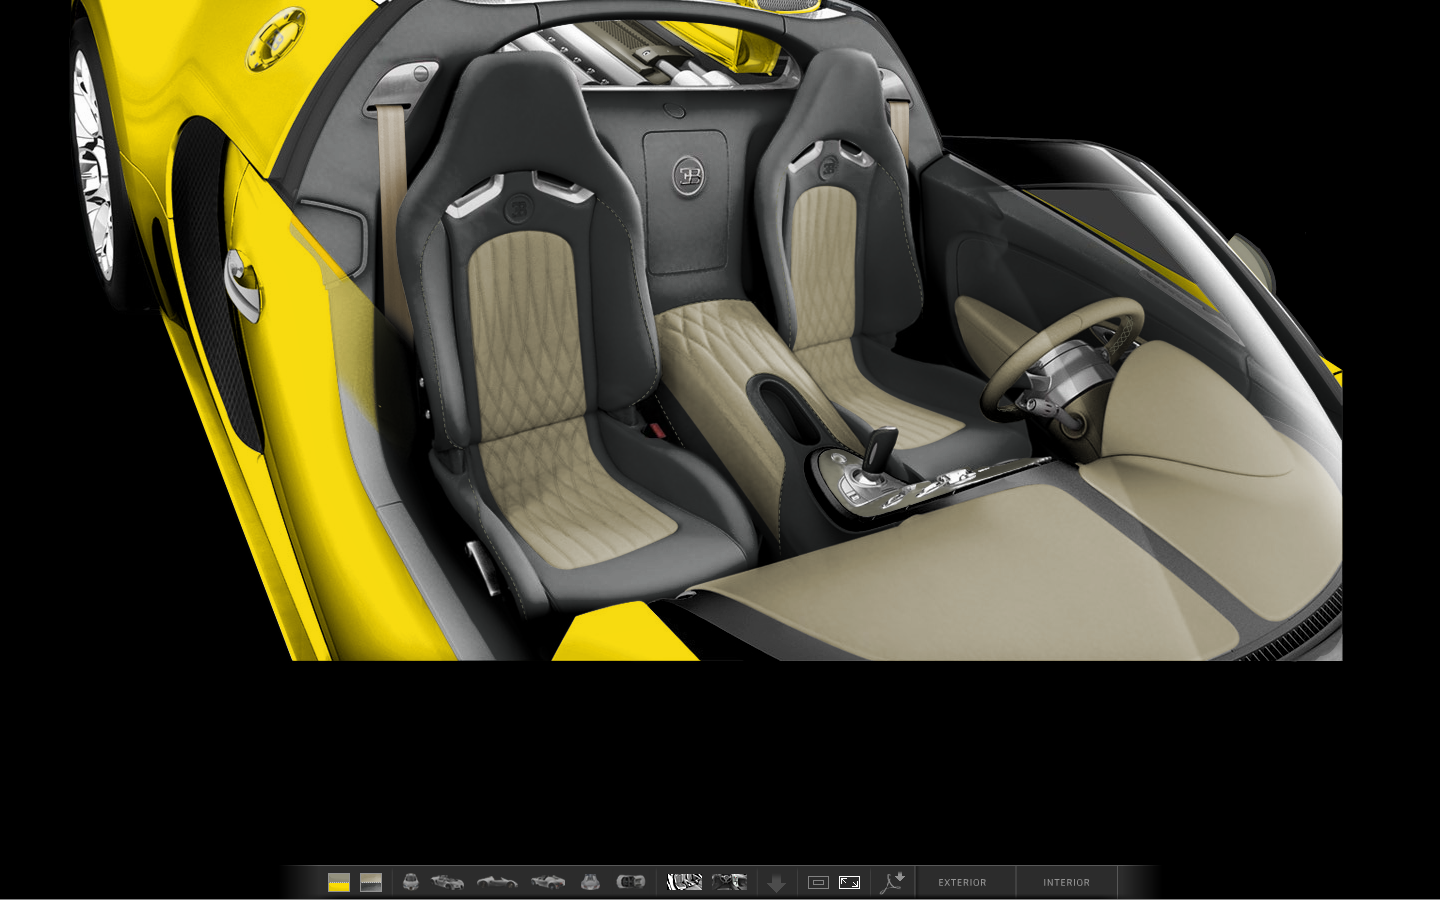Click the down arrow download icon

(777, 883)
